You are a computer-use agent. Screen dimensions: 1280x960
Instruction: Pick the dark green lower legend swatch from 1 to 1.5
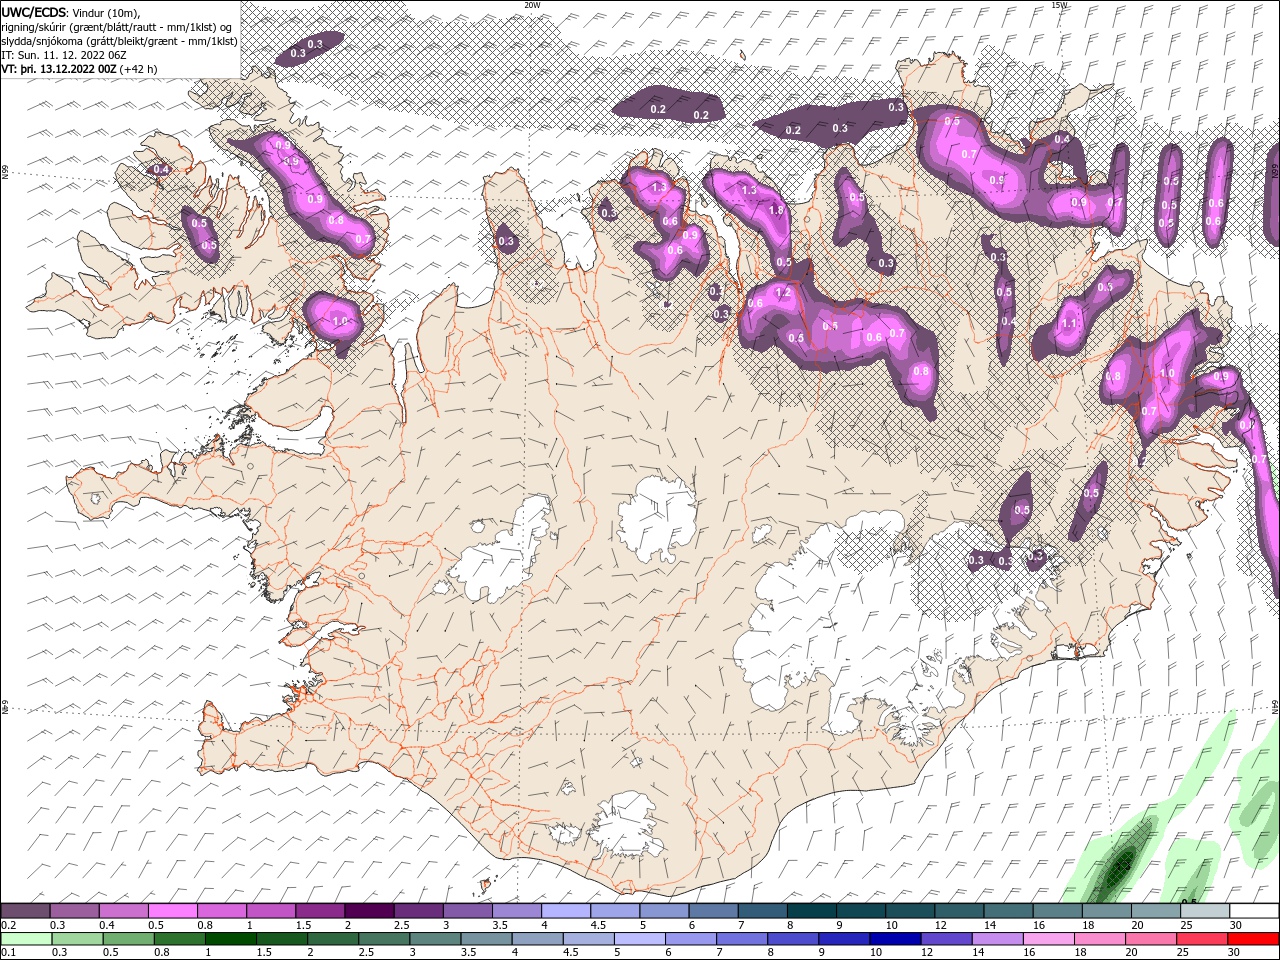coord(230,939)
